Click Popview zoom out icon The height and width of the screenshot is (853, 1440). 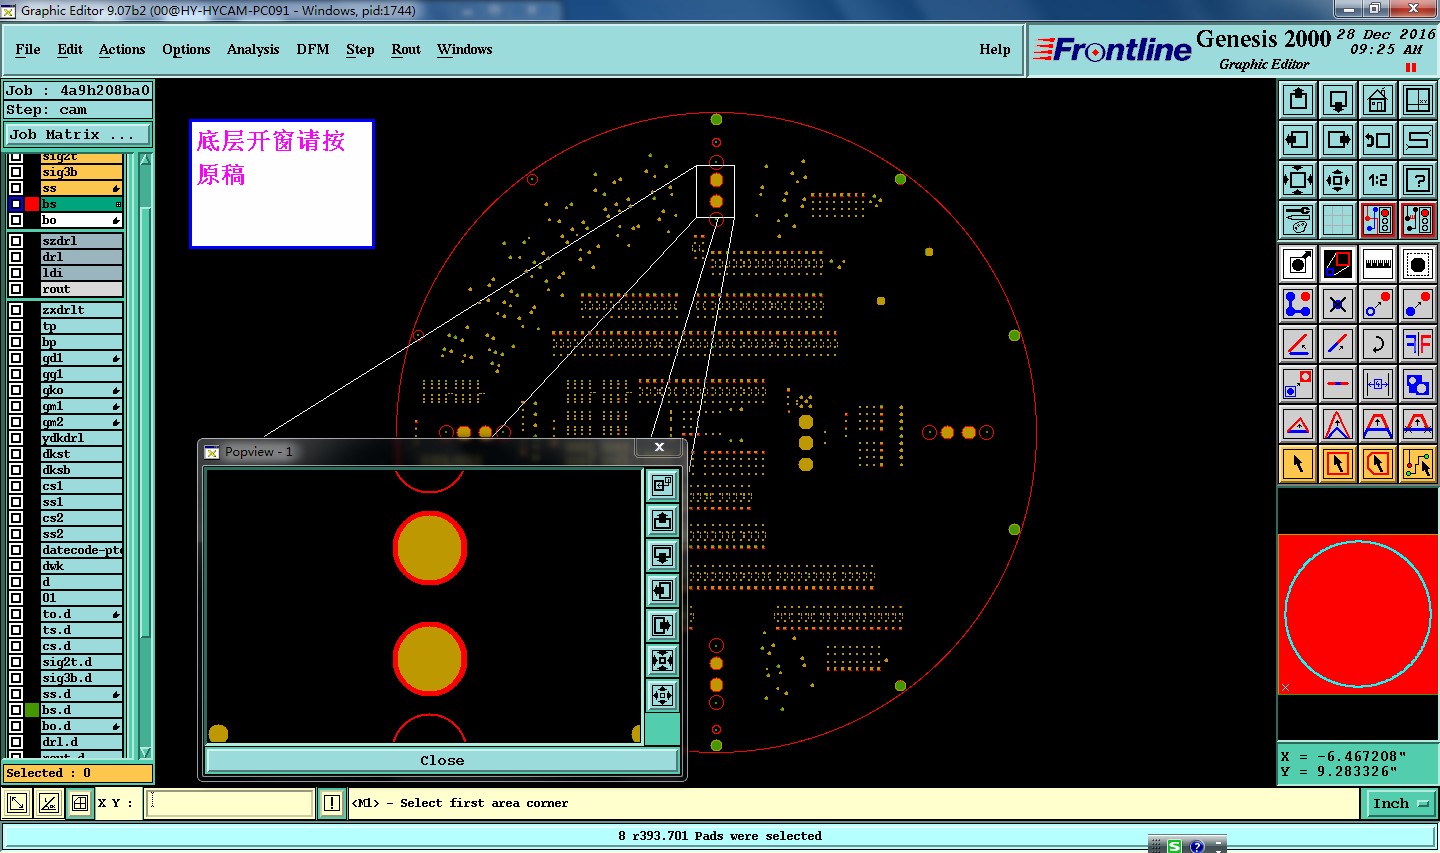(x=662, y=696)
